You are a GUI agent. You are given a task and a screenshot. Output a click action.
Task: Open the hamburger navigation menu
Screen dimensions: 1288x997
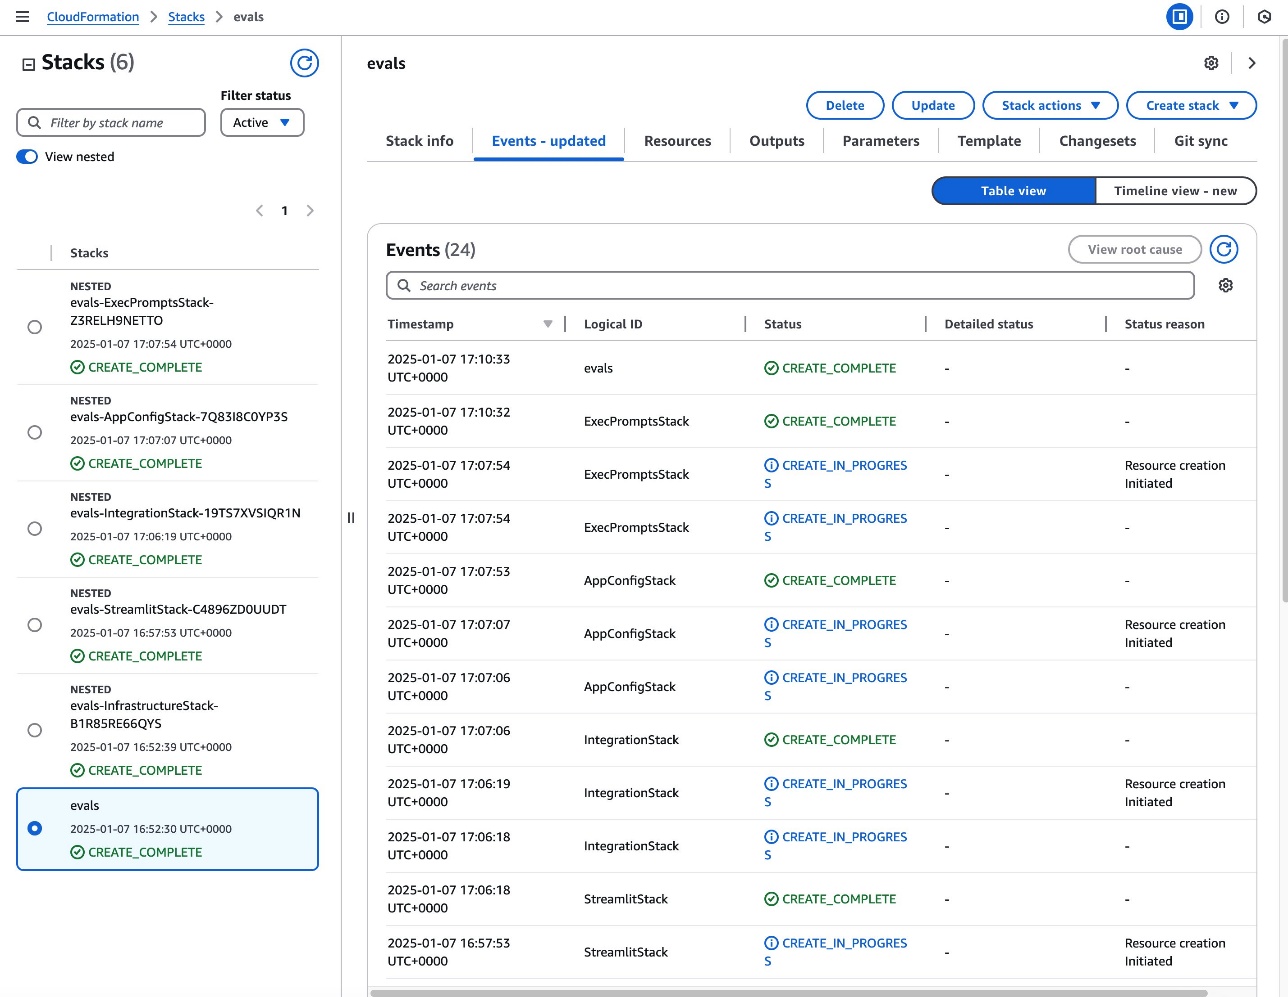pyautogui.click(x=22, y=17)
